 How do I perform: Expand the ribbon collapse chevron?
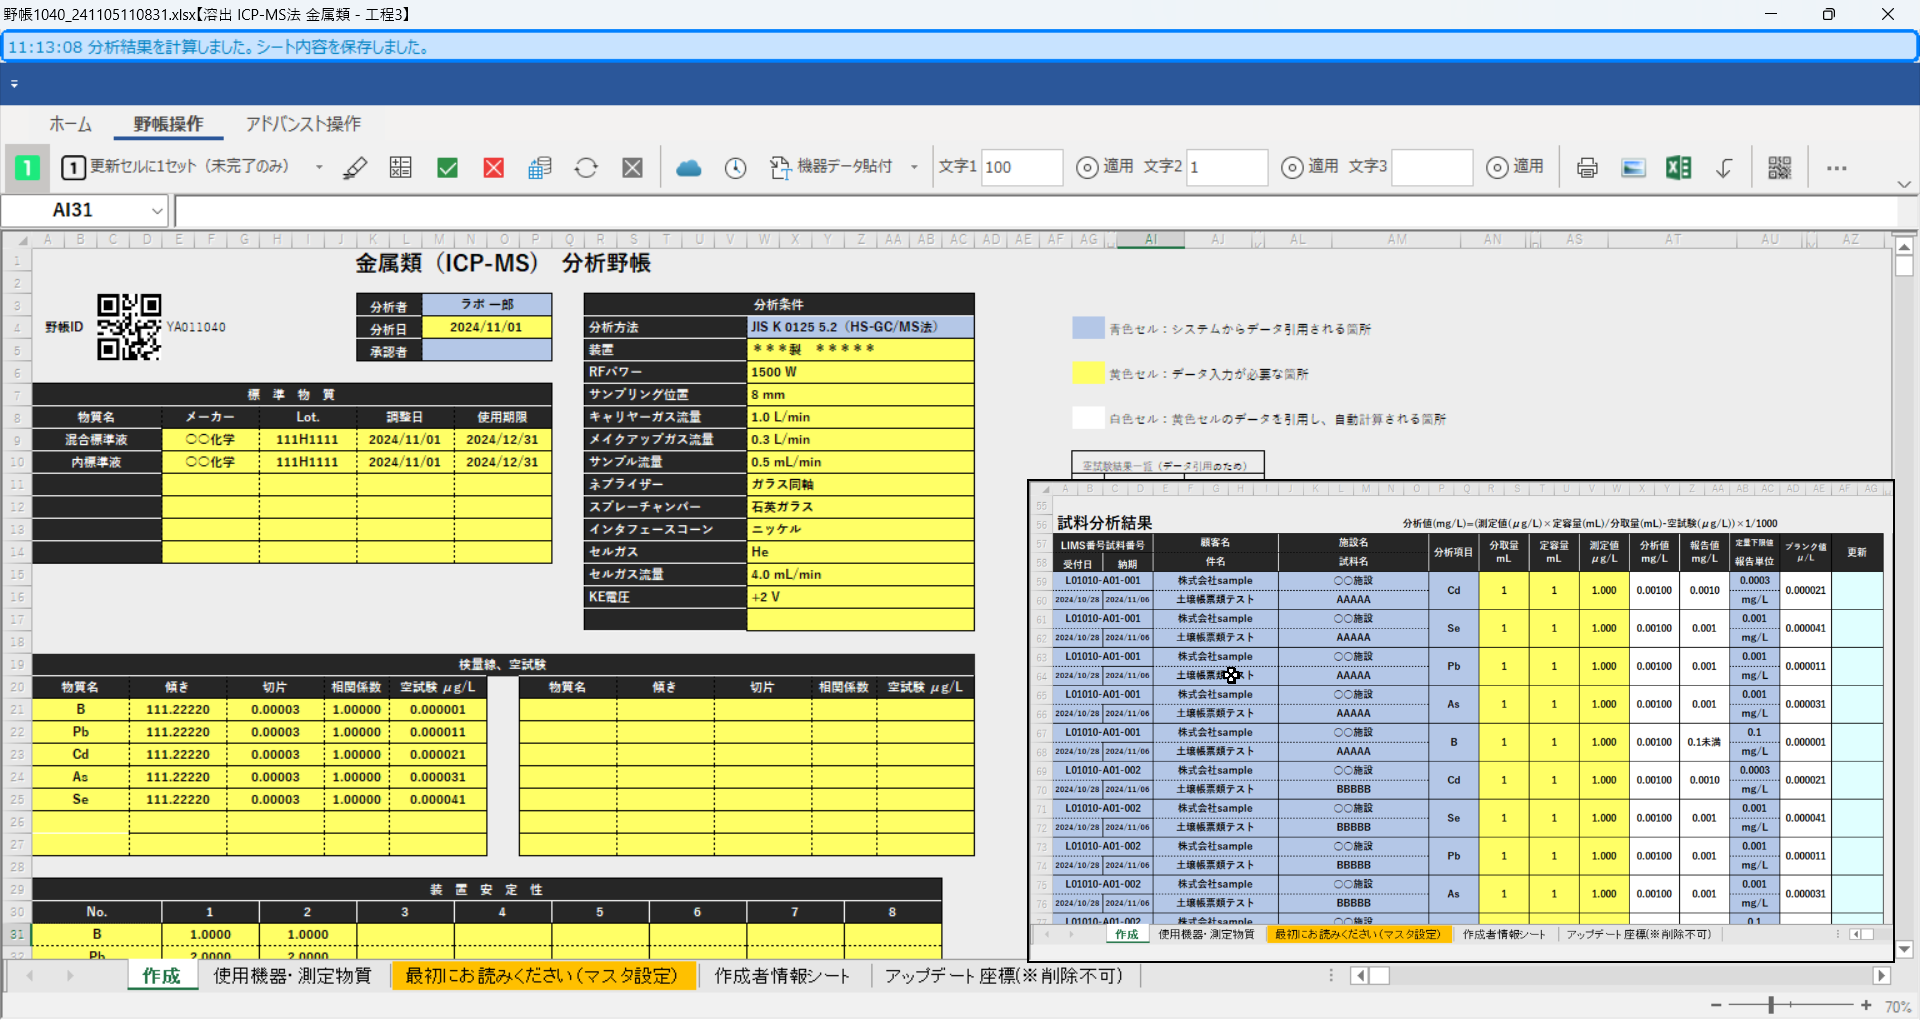1903,184
